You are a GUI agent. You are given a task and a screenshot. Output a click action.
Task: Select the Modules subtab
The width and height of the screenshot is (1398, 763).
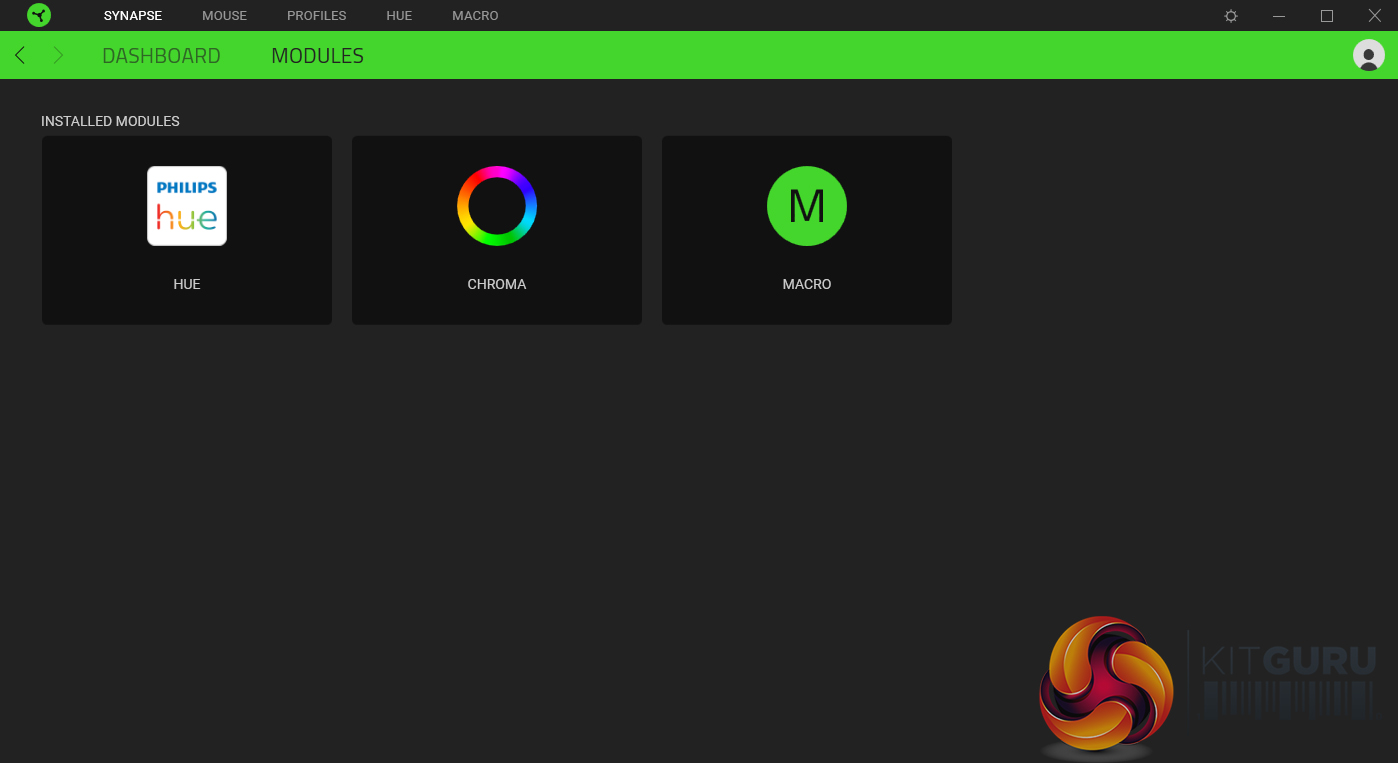318,56
